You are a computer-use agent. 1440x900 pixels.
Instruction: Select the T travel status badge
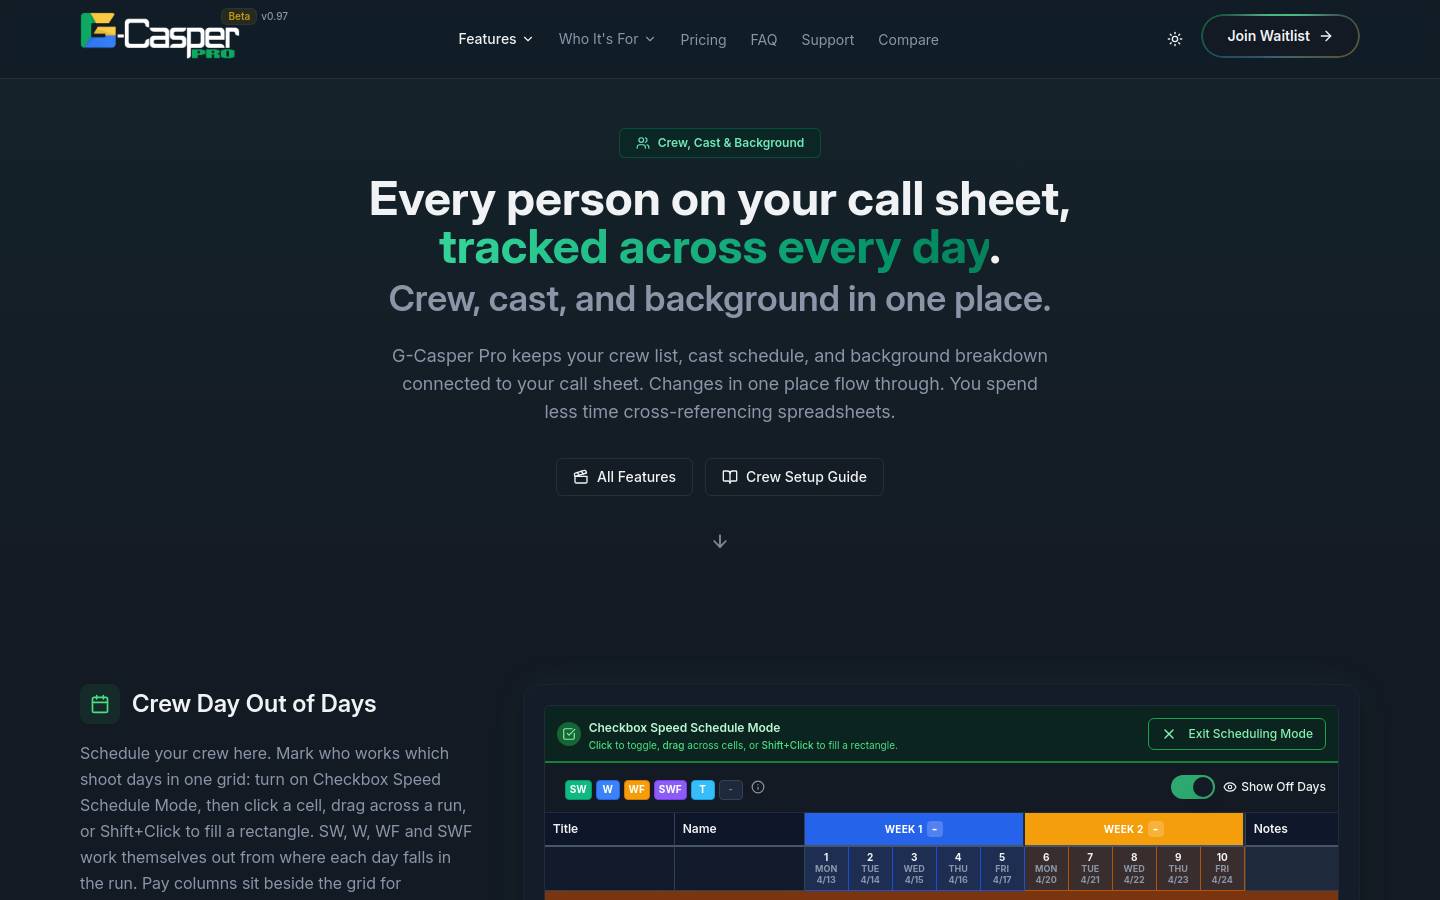click(703, 789)
